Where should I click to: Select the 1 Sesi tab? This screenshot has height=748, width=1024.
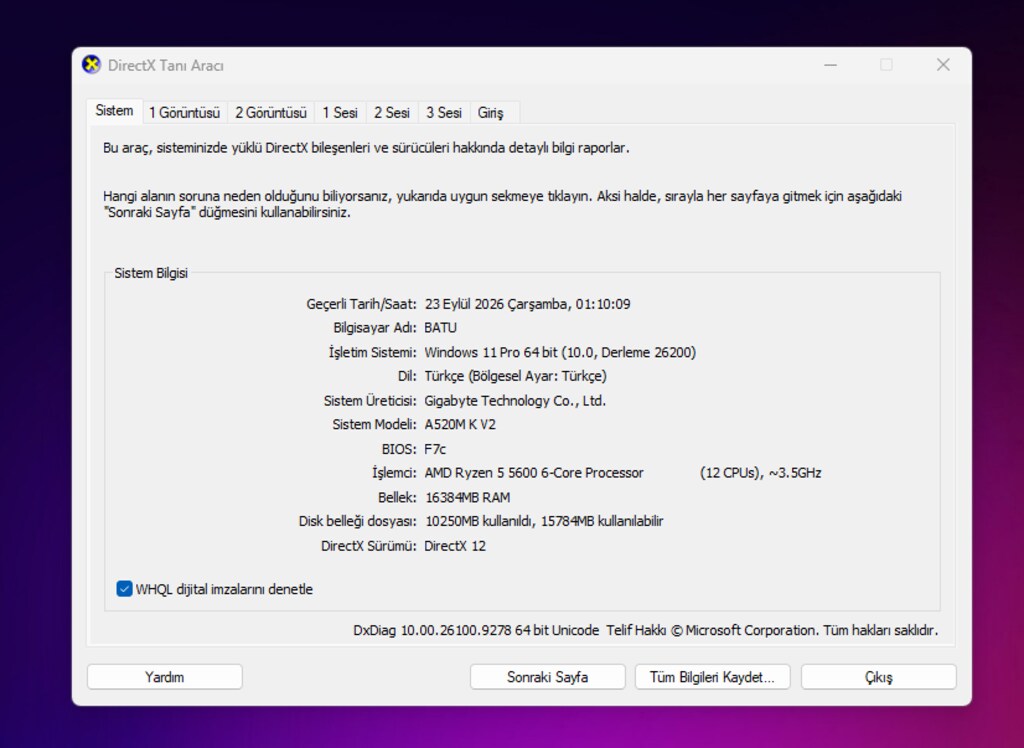click(340, 112)
